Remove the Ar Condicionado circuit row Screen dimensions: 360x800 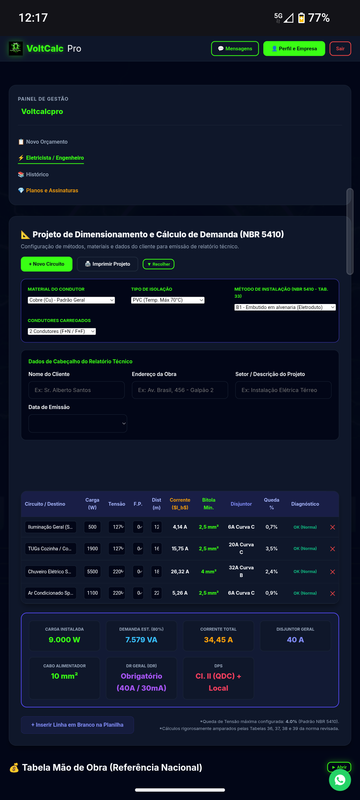(x=332, y=593)
